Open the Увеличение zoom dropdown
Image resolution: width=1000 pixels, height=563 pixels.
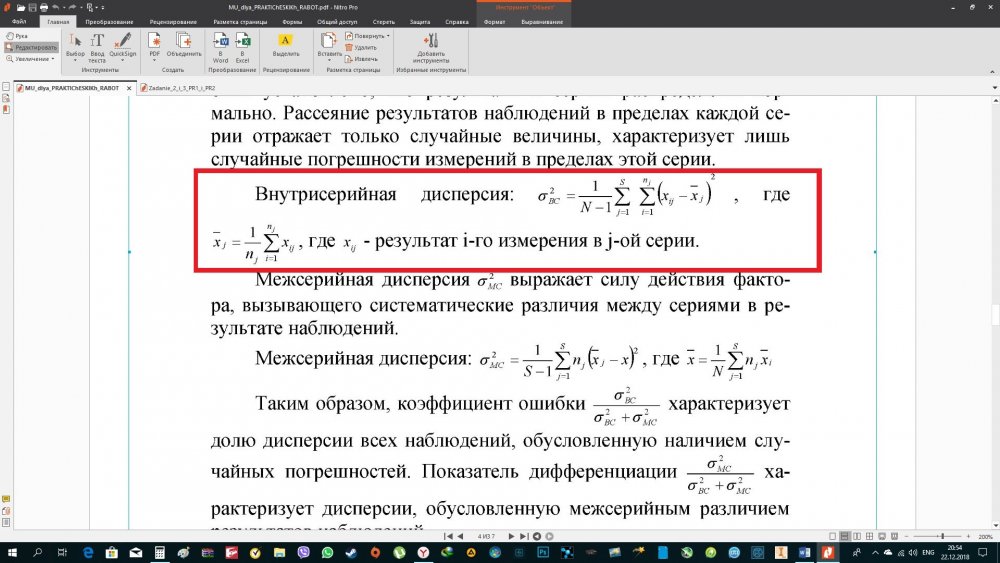[30, 59]
